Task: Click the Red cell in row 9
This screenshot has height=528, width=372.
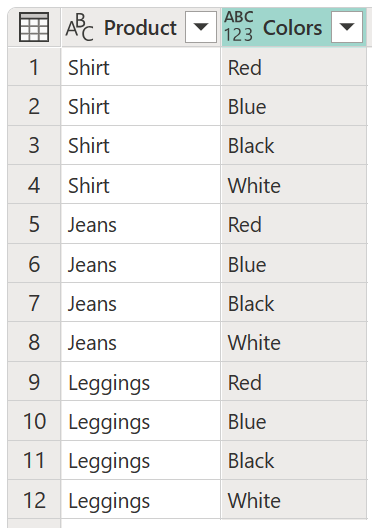Action: point(294,382)
